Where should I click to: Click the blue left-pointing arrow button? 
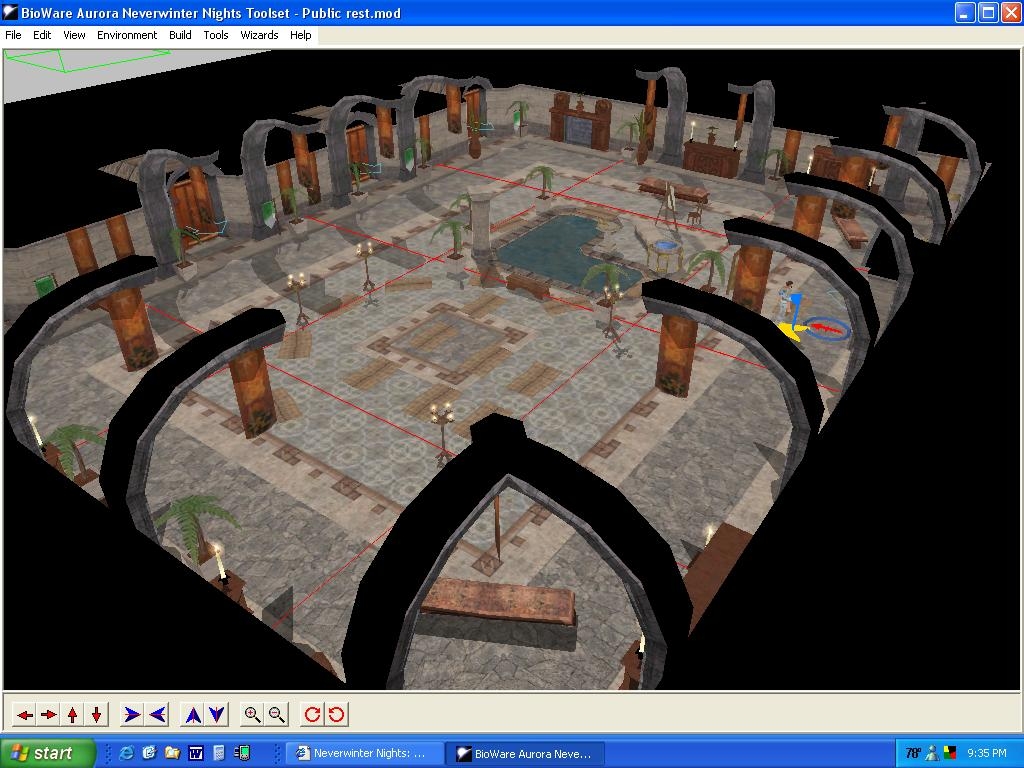click(157, 714)
